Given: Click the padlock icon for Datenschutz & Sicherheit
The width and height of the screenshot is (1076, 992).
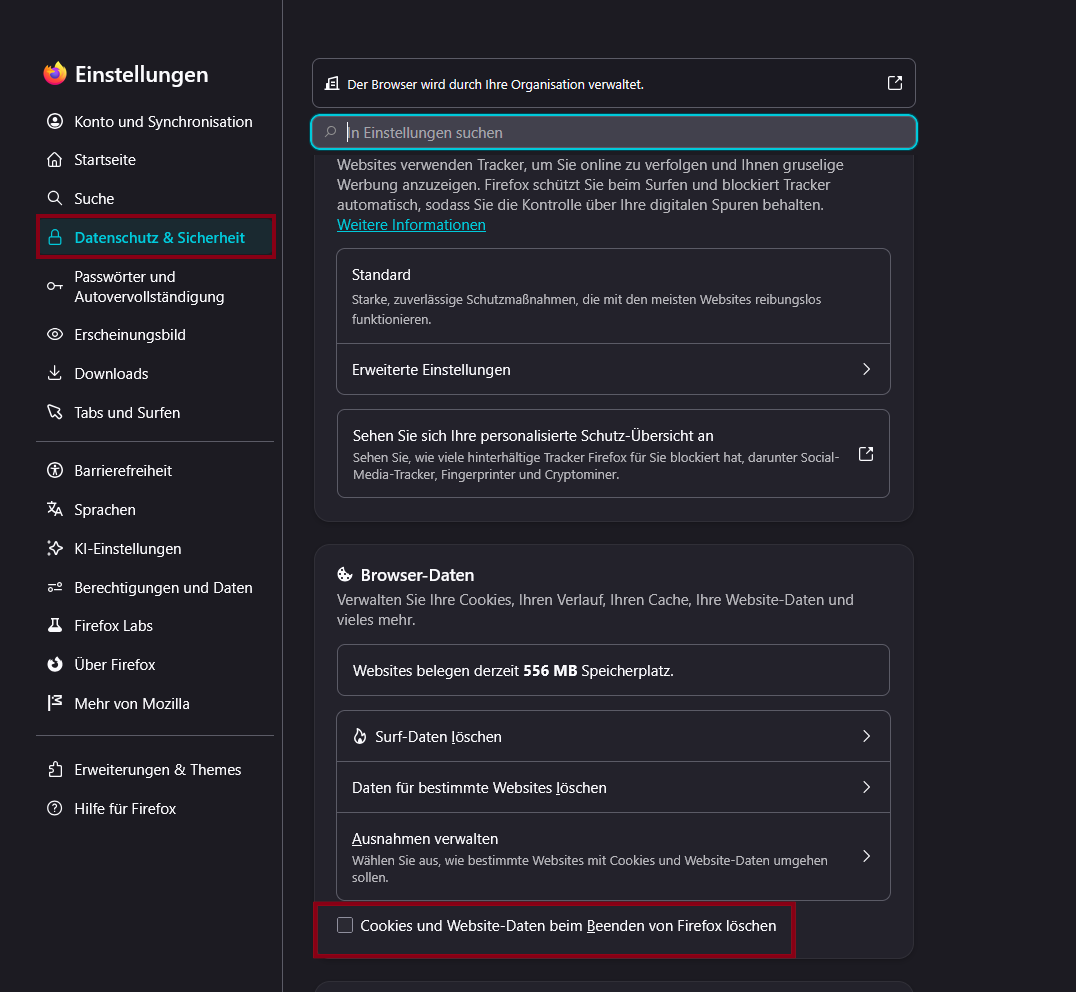Looking at the screenshot, I should click(55, 237).
